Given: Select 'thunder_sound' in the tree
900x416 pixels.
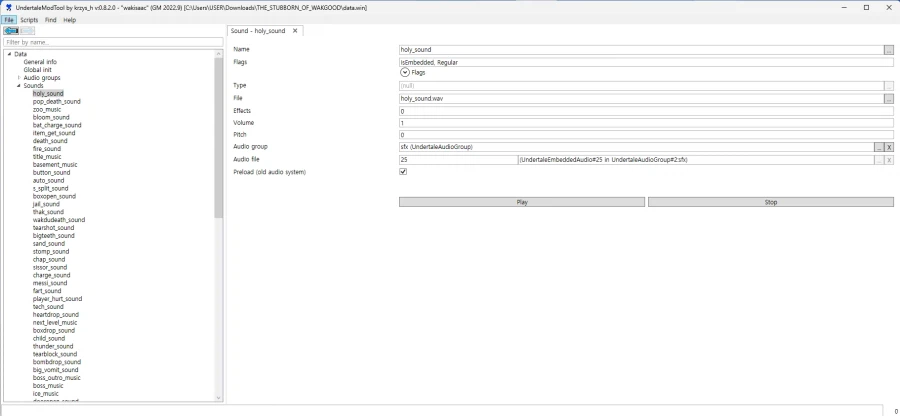Looking at the screenshot, I should 53,347.
